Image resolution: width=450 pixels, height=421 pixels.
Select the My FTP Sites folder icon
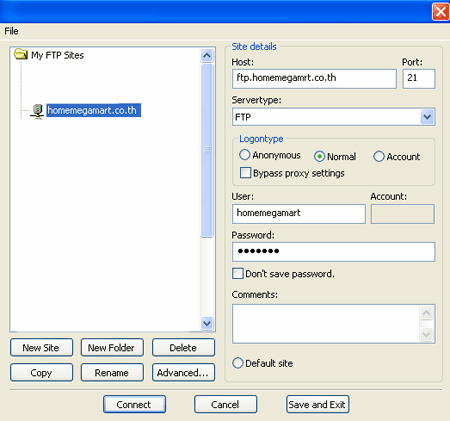[x=21, y=54]
